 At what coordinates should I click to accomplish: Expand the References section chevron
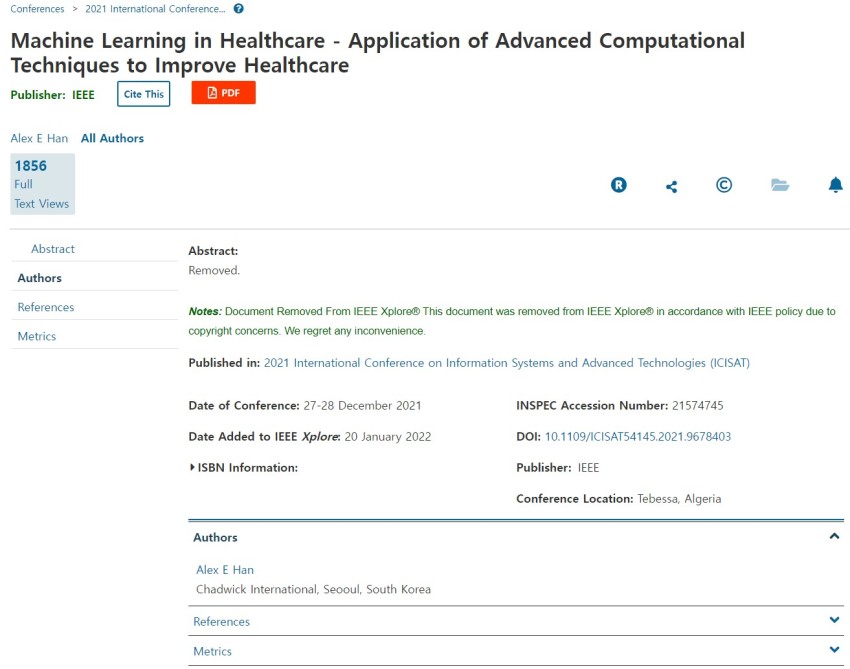pyautogui.click(x=834, y=620)
